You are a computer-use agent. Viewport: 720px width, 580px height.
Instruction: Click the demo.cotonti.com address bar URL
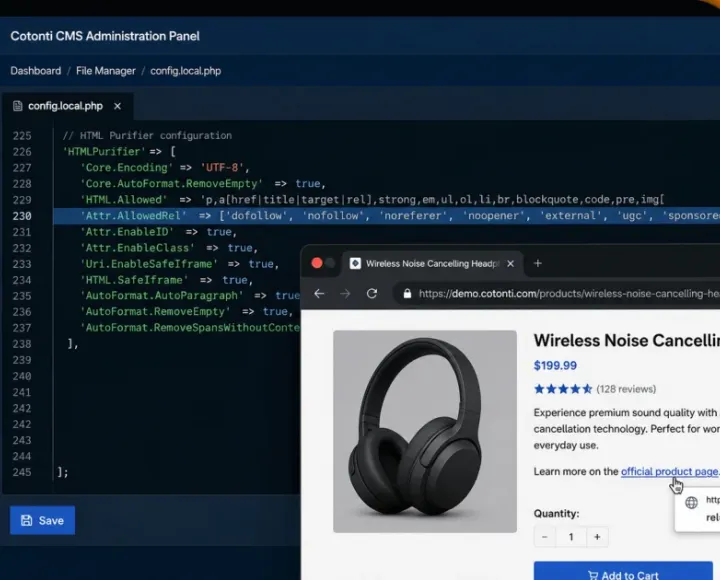pos(568,294)
